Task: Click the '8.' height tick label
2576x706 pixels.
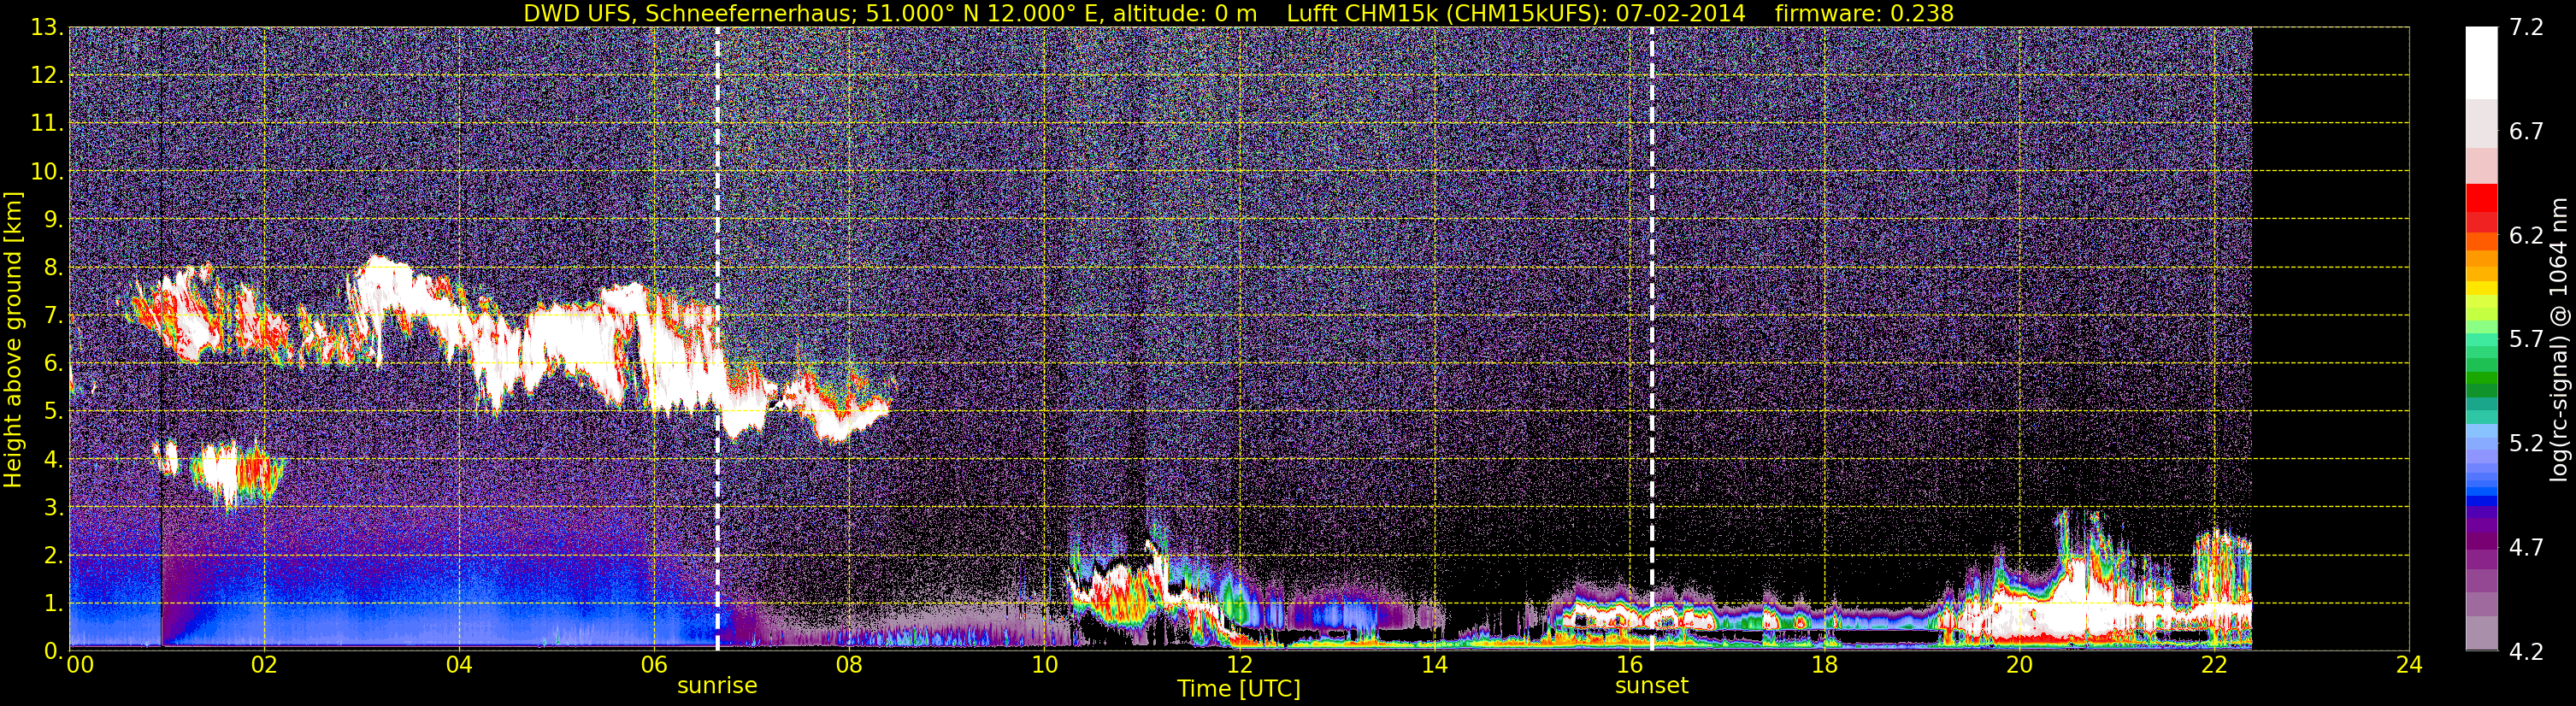Action: click(x=52, y=268)
